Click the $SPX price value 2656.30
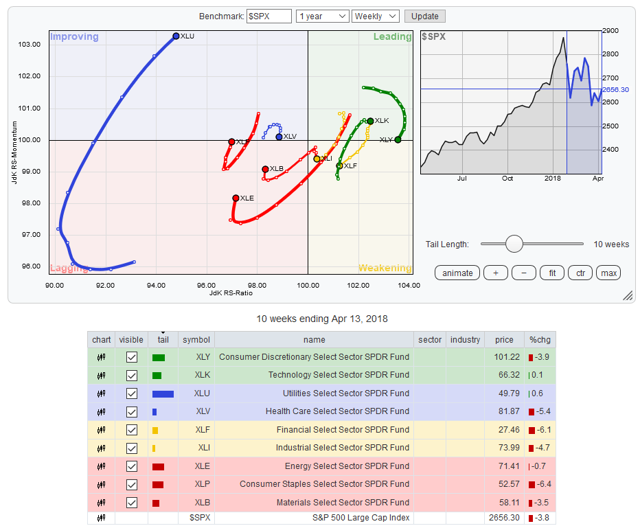640x526 pixels. tap(504, 518)
